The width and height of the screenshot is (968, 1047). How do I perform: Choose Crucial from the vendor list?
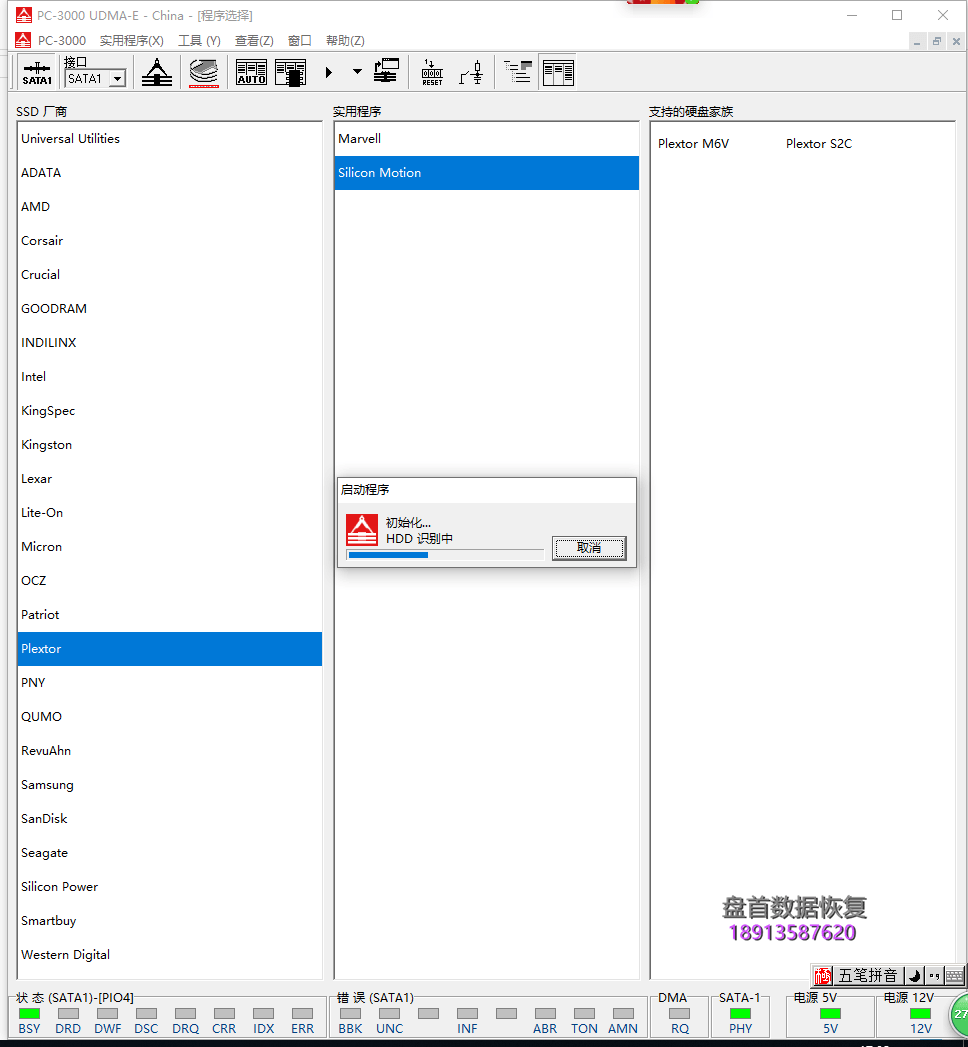coord(170,274)
